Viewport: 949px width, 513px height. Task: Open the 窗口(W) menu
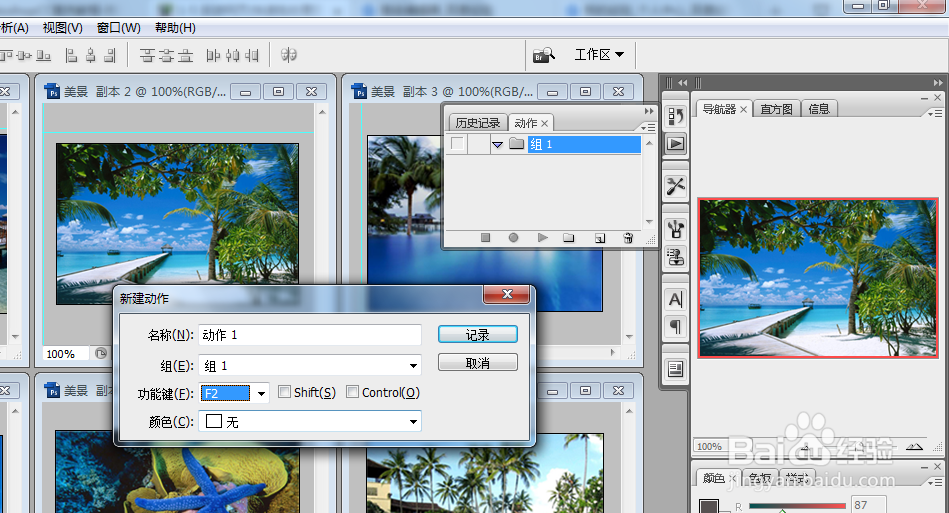(119, 28)
